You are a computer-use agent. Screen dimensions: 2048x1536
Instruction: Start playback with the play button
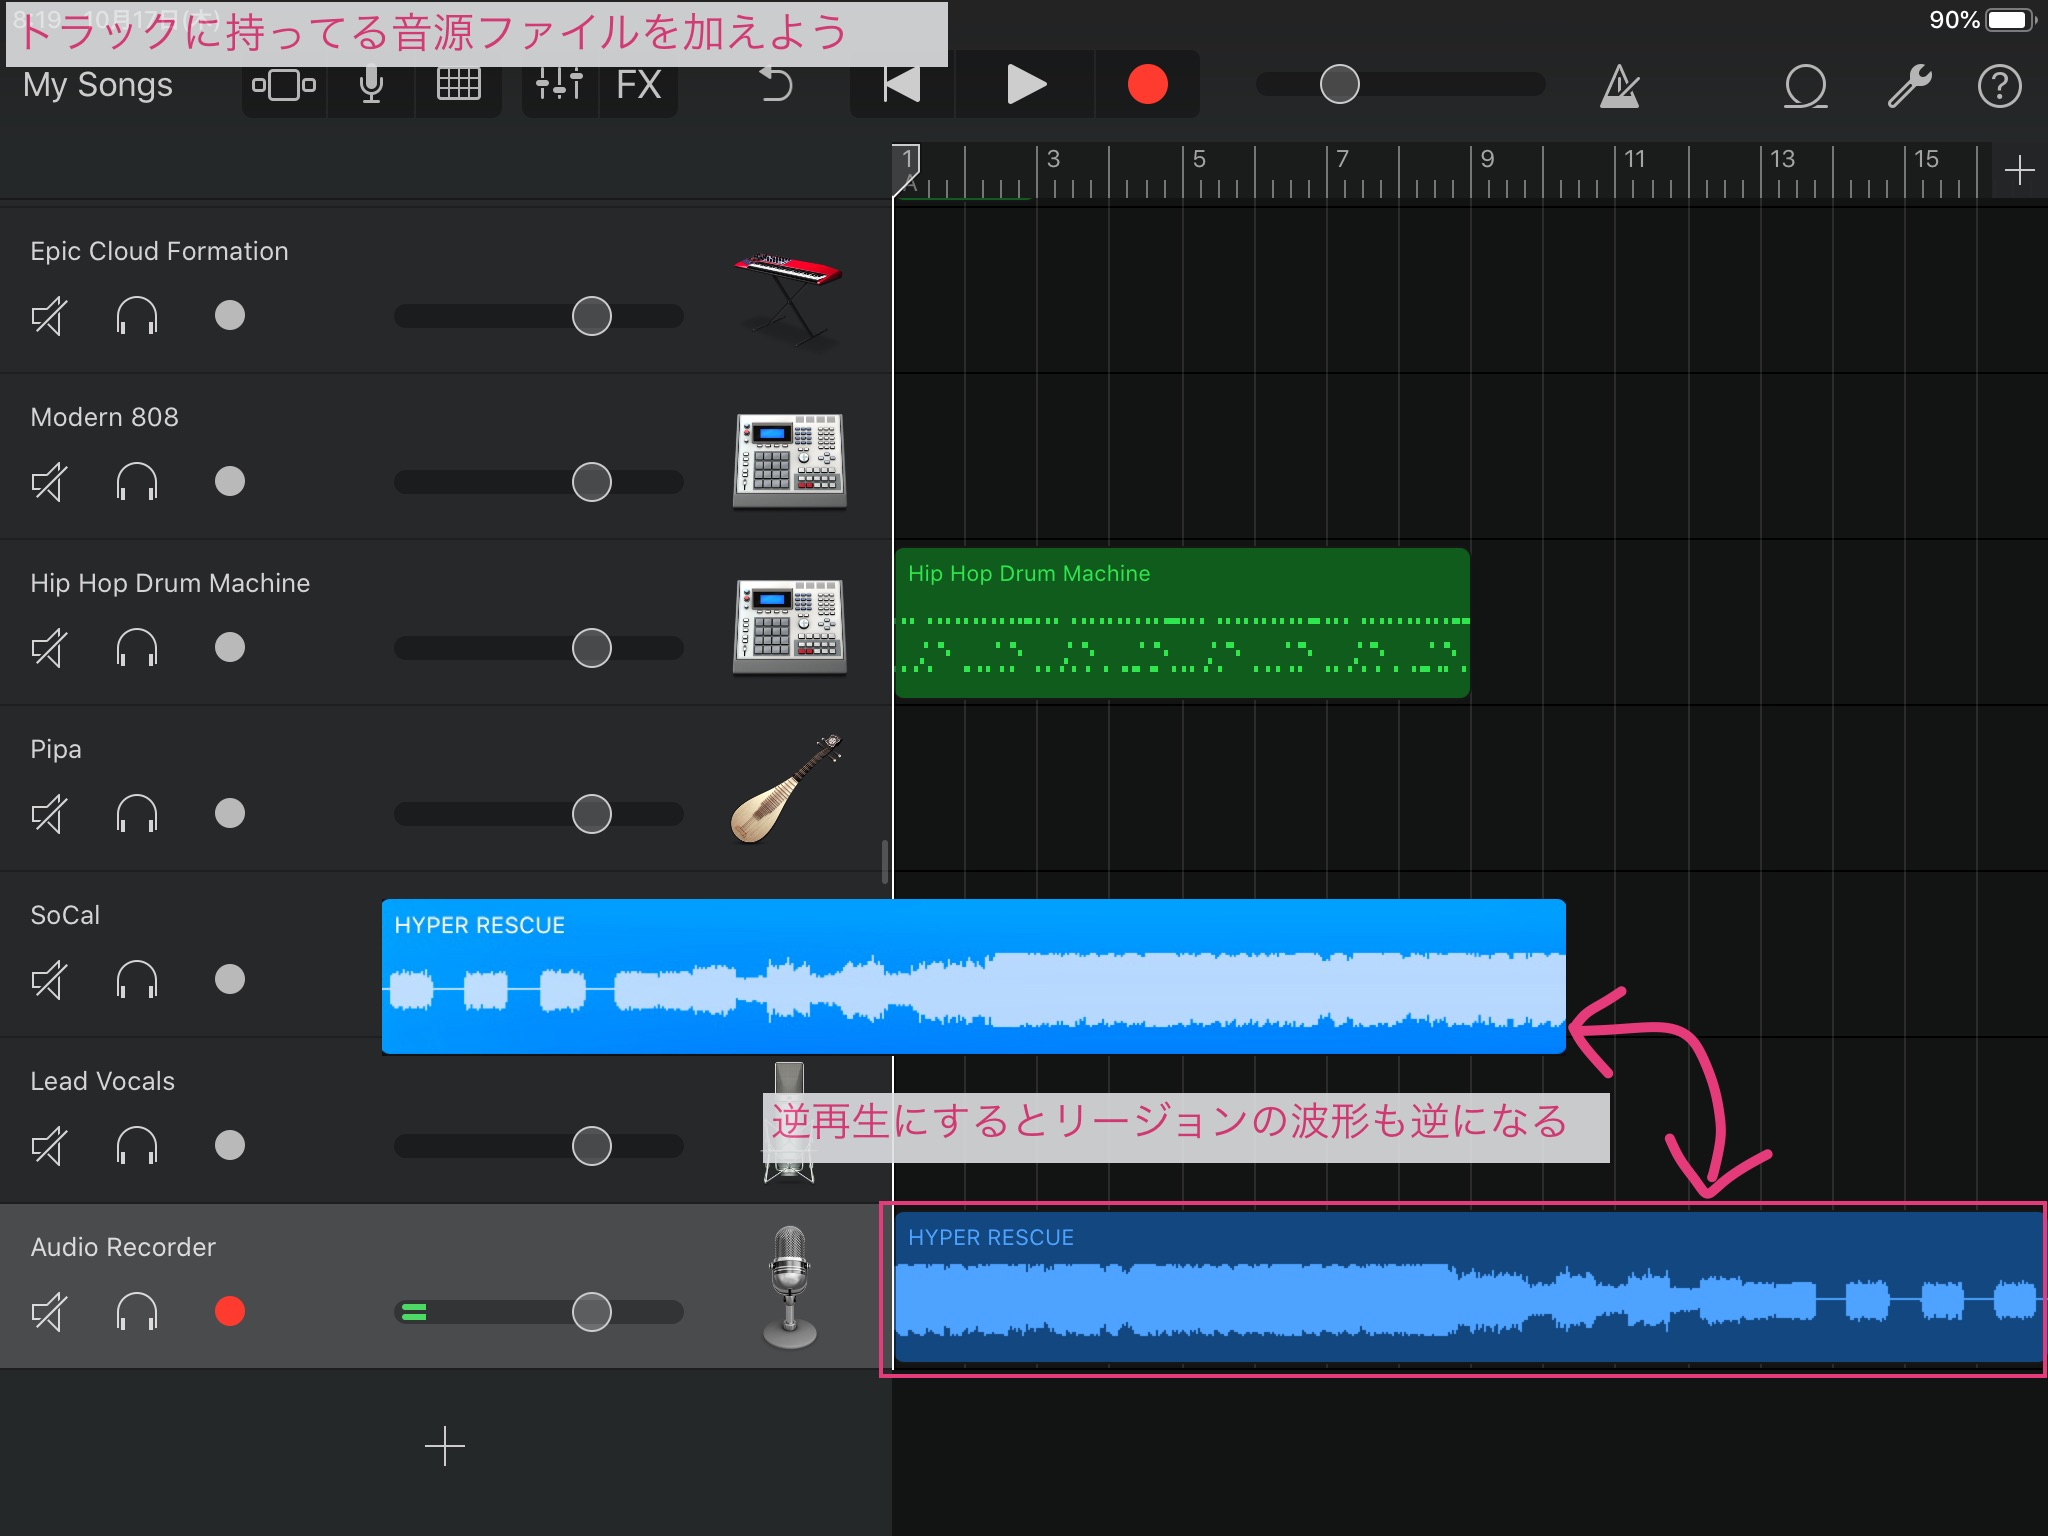pyautogui.click(x=1026, y=86)
